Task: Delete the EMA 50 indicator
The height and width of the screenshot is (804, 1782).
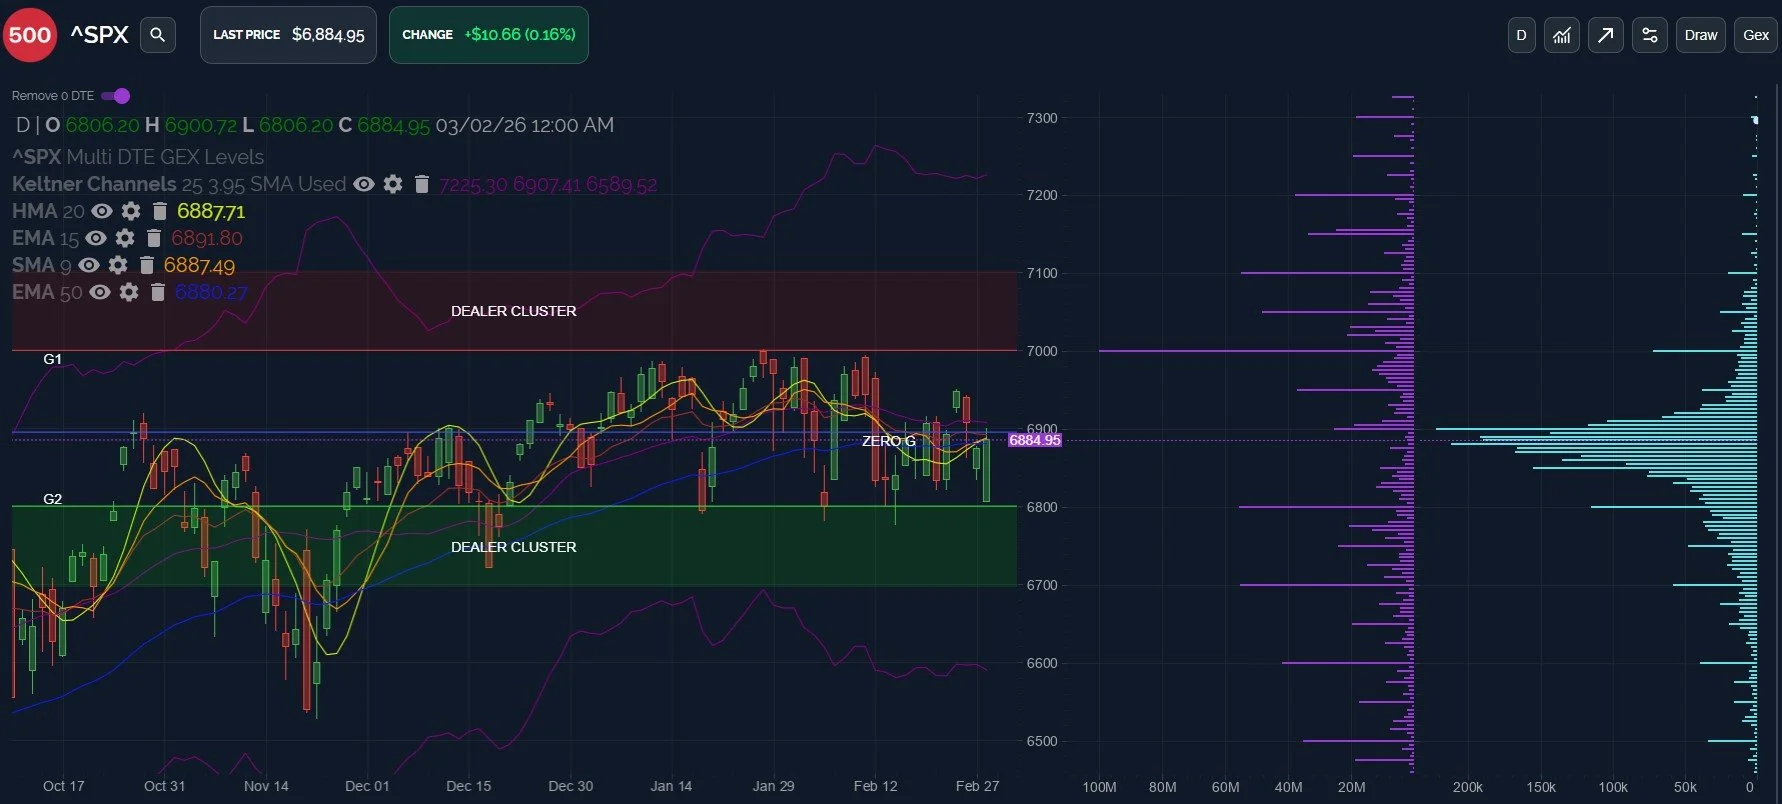Action: (157, 292)
